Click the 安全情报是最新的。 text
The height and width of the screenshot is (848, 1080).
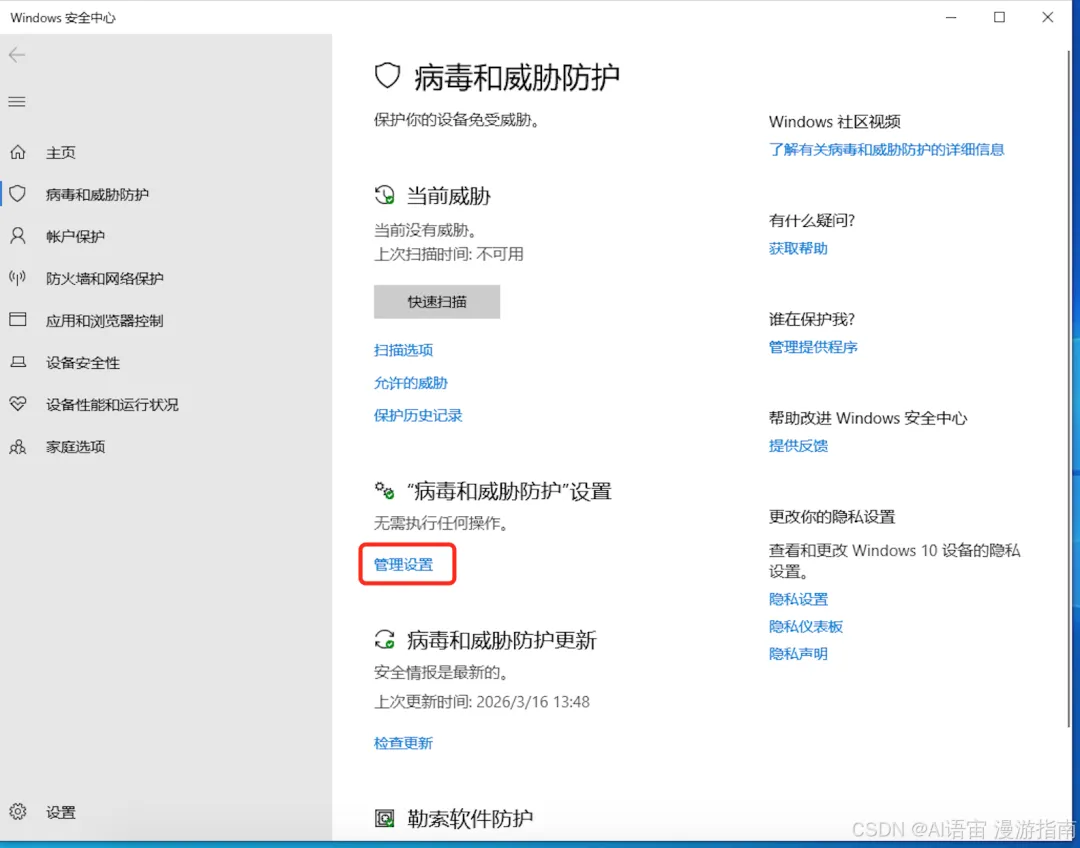442,672
